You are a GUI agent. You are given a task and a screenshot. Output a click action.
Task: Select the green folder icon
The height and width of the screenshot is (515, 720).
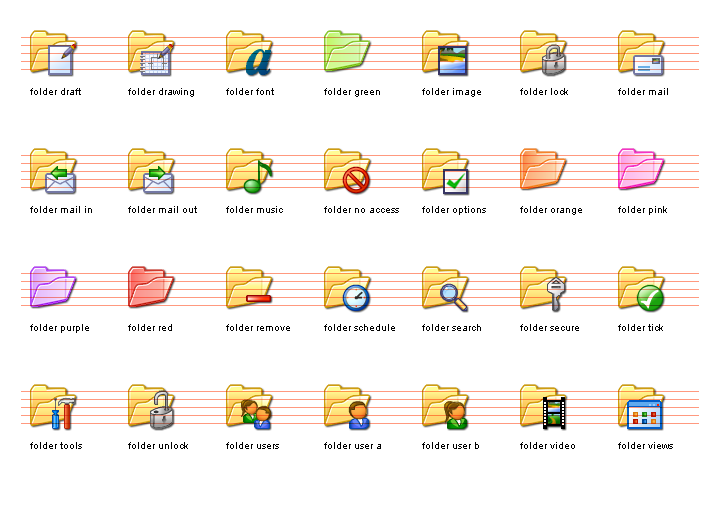click(x=347, y=52)
